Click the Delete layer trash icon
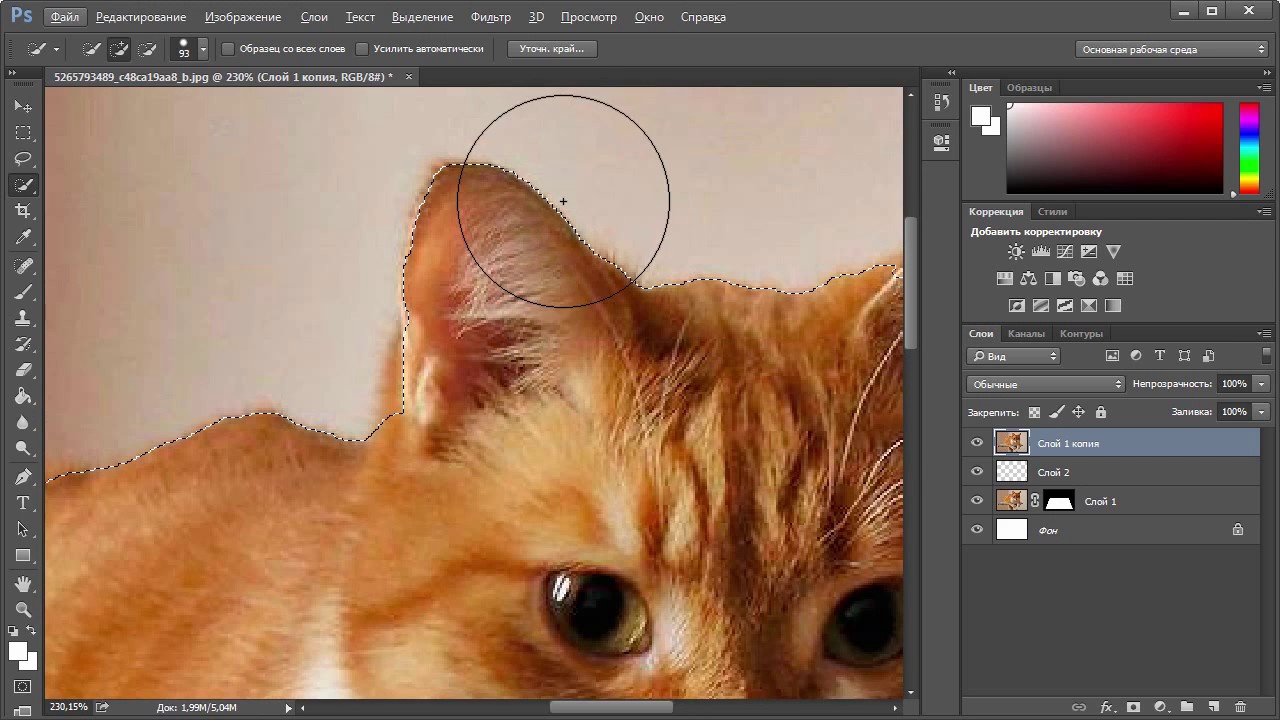The height and width of the screenshot is (720, 1280). pos(1240,707)
